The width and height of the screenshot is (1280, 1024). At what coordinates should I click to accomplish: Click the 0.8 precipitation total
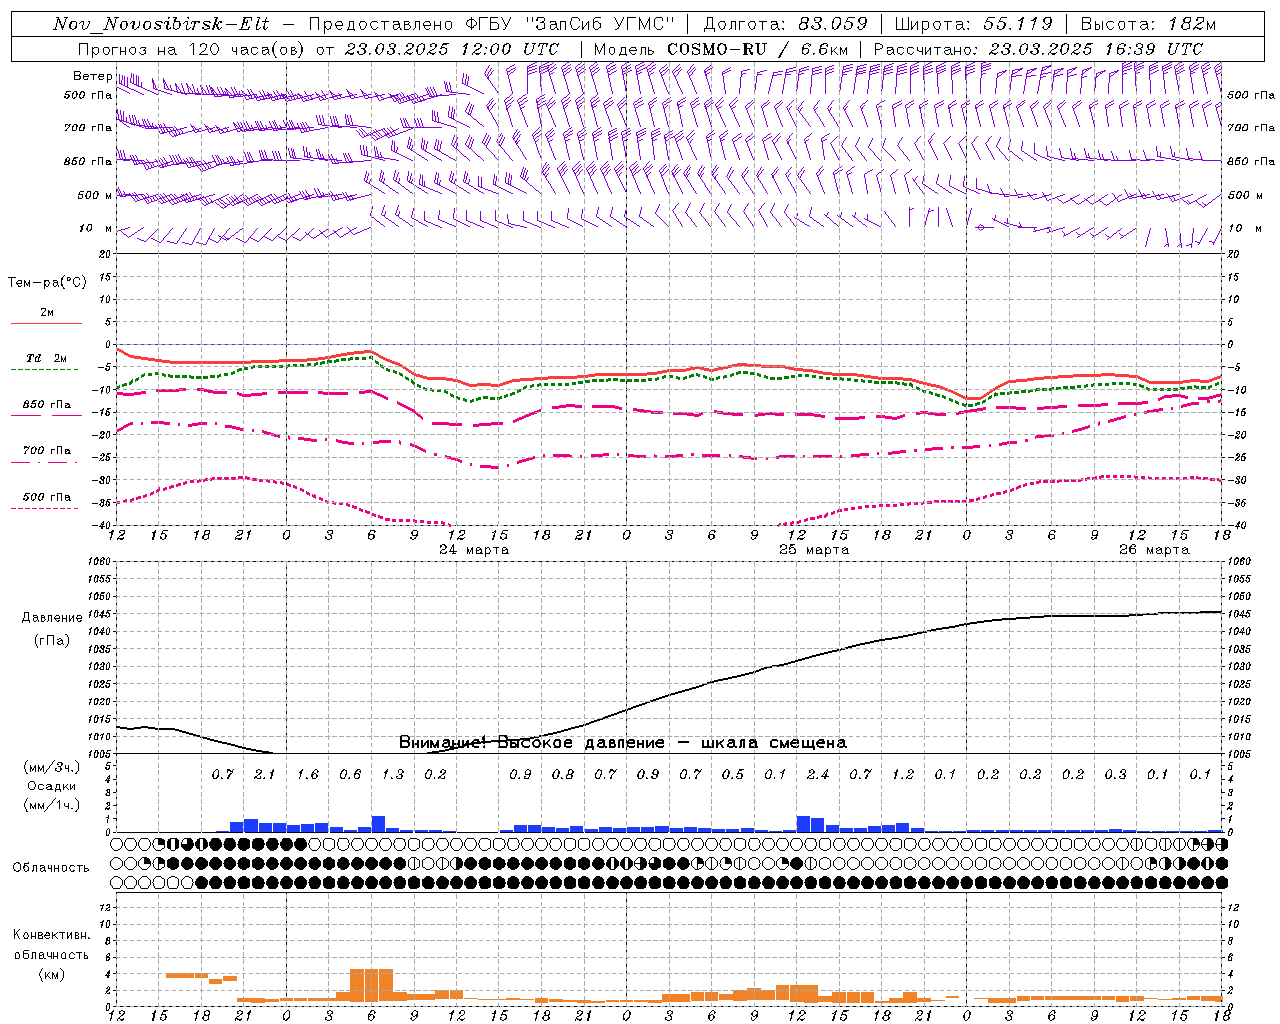(563, 774)
